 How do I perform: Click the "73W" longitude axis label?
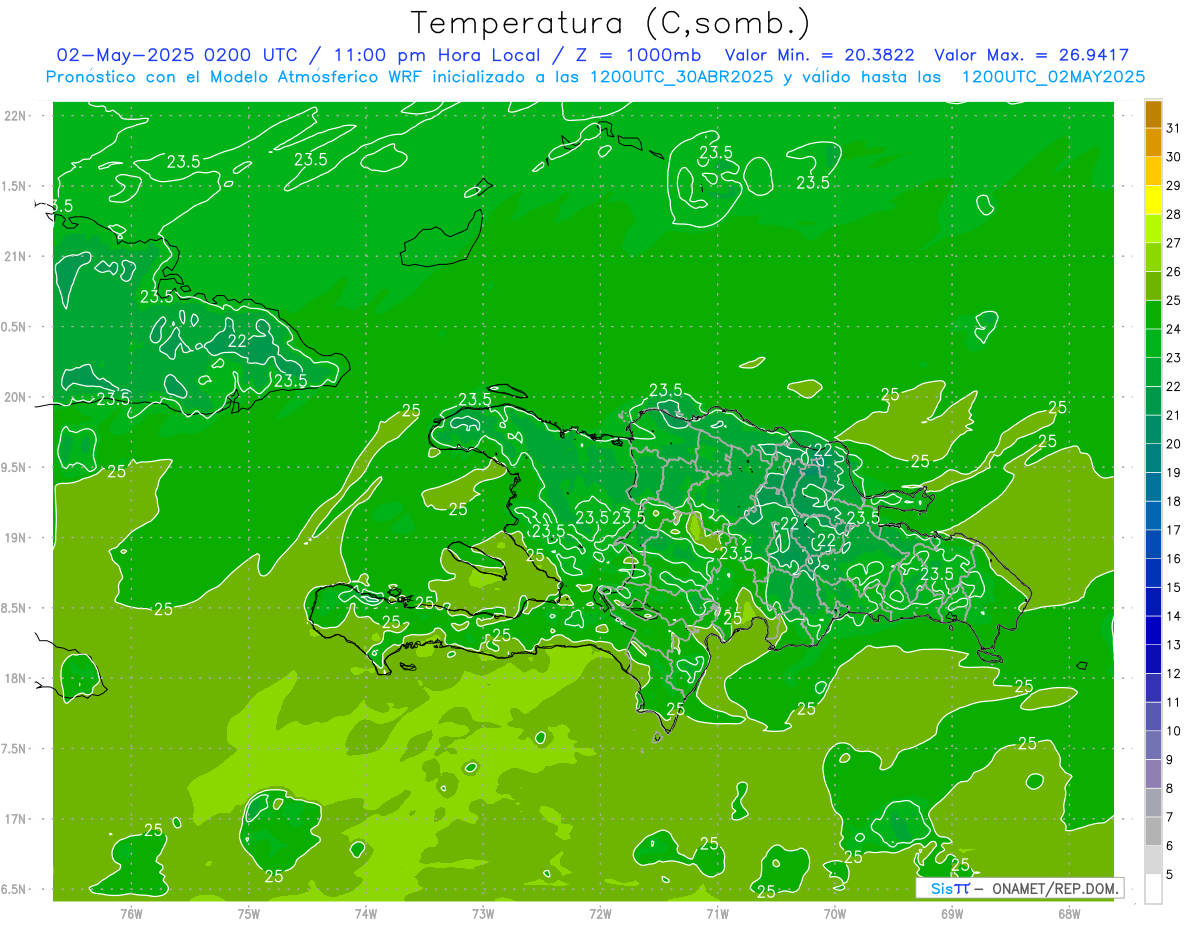pos(482,913)
